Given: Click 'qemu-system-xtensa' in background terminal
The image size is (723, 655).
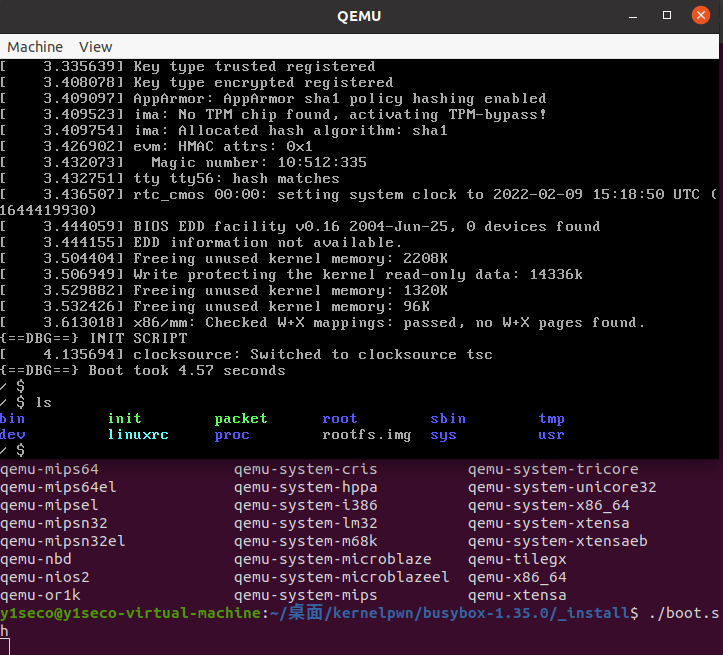Looking at the screenshot, I should click(549, 523).
